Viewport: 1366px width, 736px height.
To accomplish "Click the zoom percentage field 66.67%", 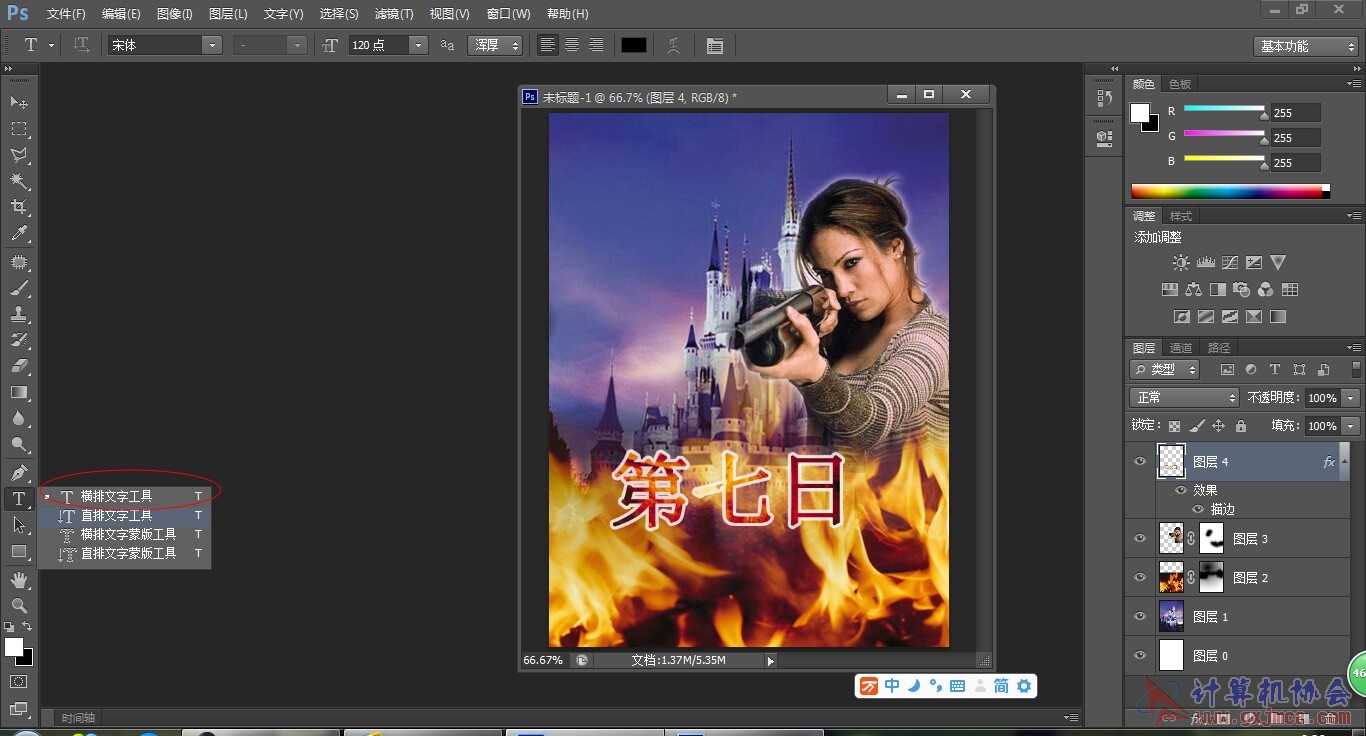I will pyautogui.click(x=543, y=660).
